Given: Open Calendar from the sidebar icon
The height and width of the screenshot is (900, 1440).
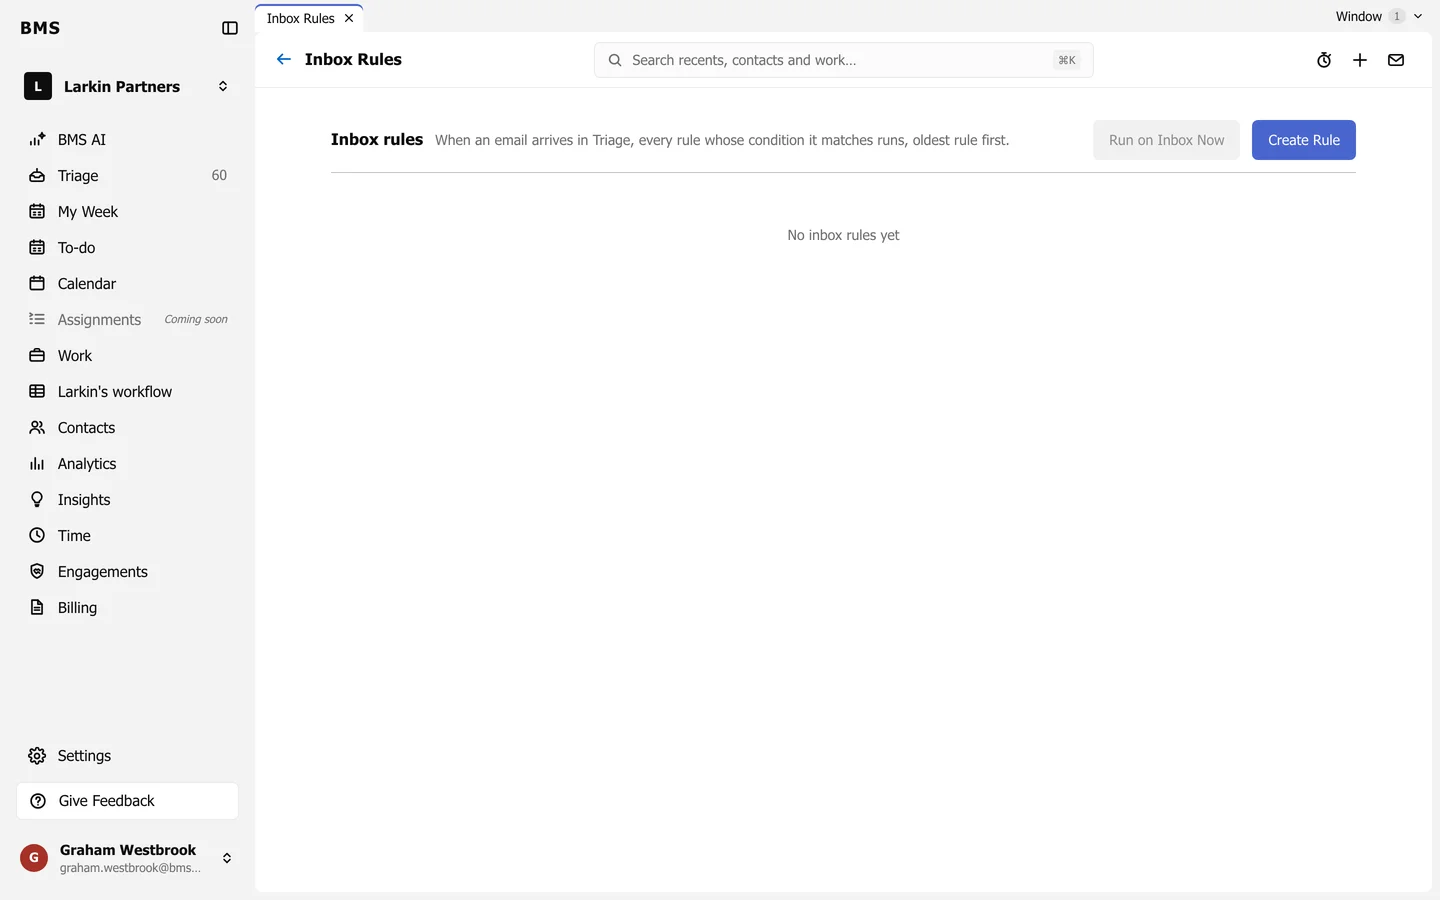Looking at the screenshot, I should coord(37,284).
